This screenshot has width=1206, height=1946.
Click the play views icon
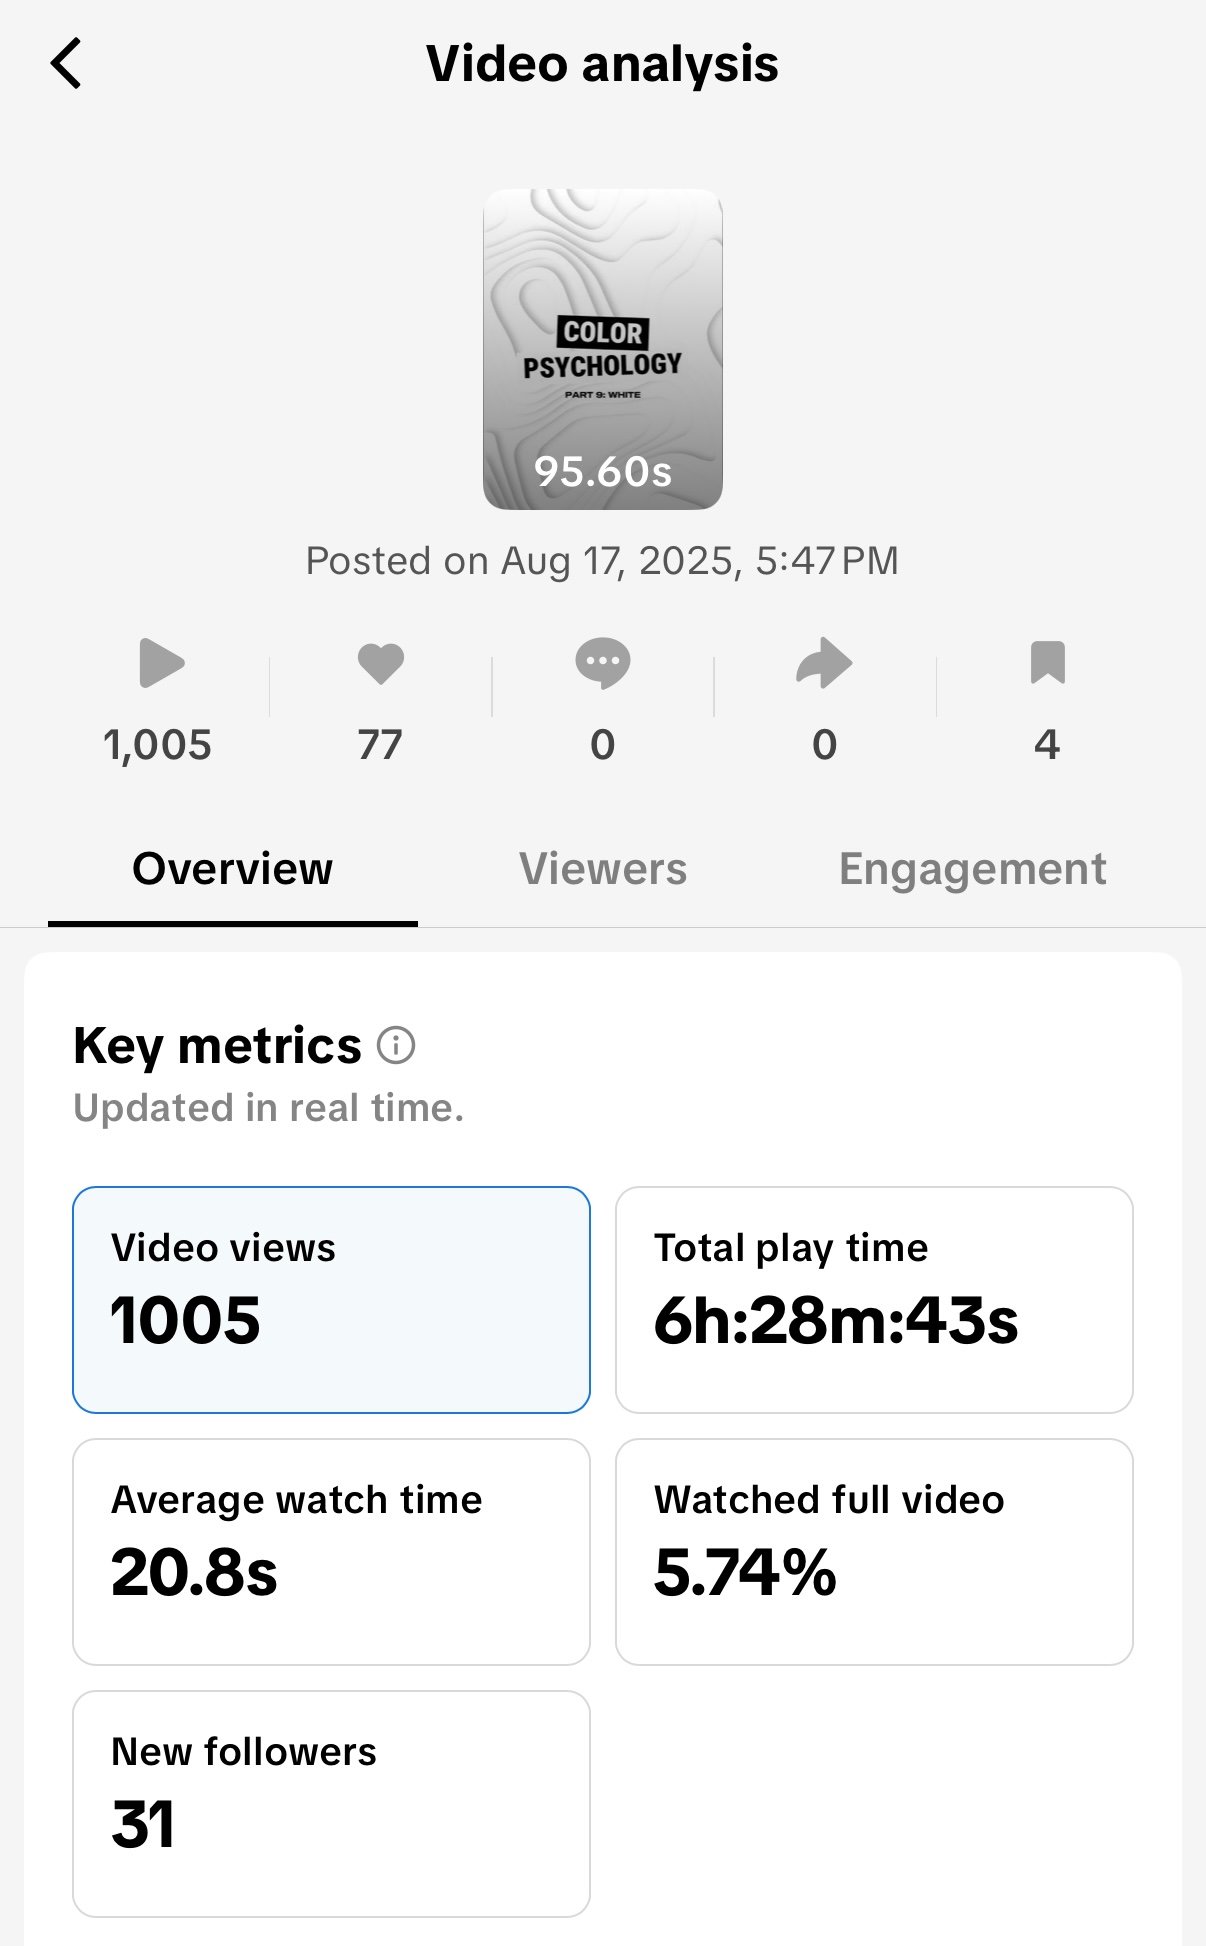(x=161, y=663)
